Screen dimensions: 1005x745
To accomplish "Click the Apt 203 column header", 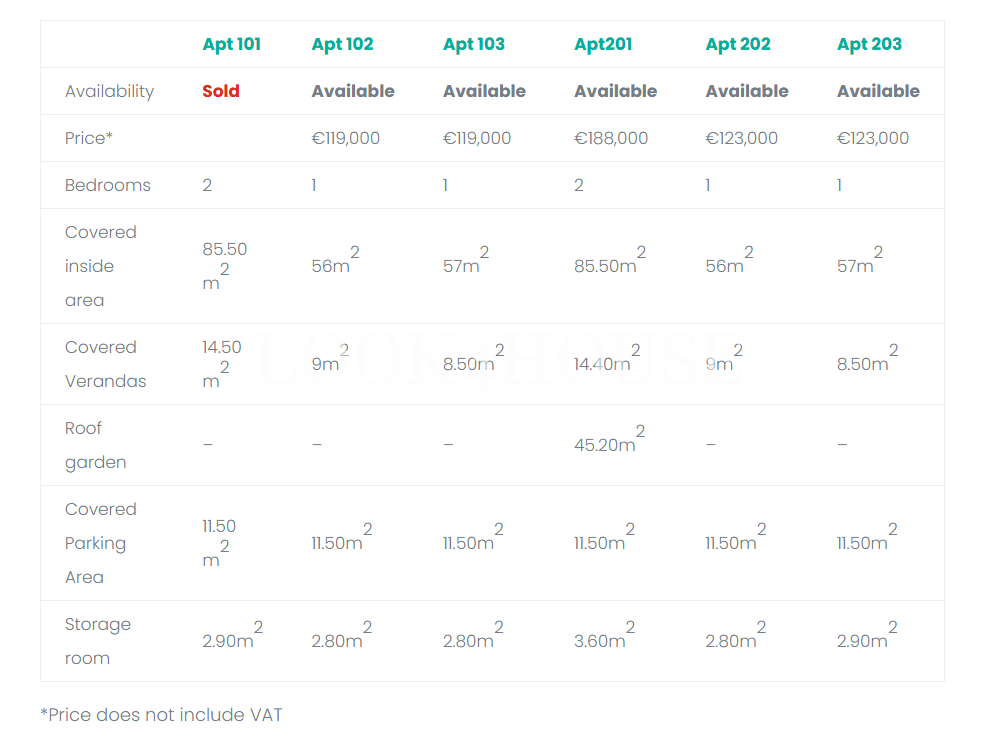I will pyautogui.click(x=869, y=44).
